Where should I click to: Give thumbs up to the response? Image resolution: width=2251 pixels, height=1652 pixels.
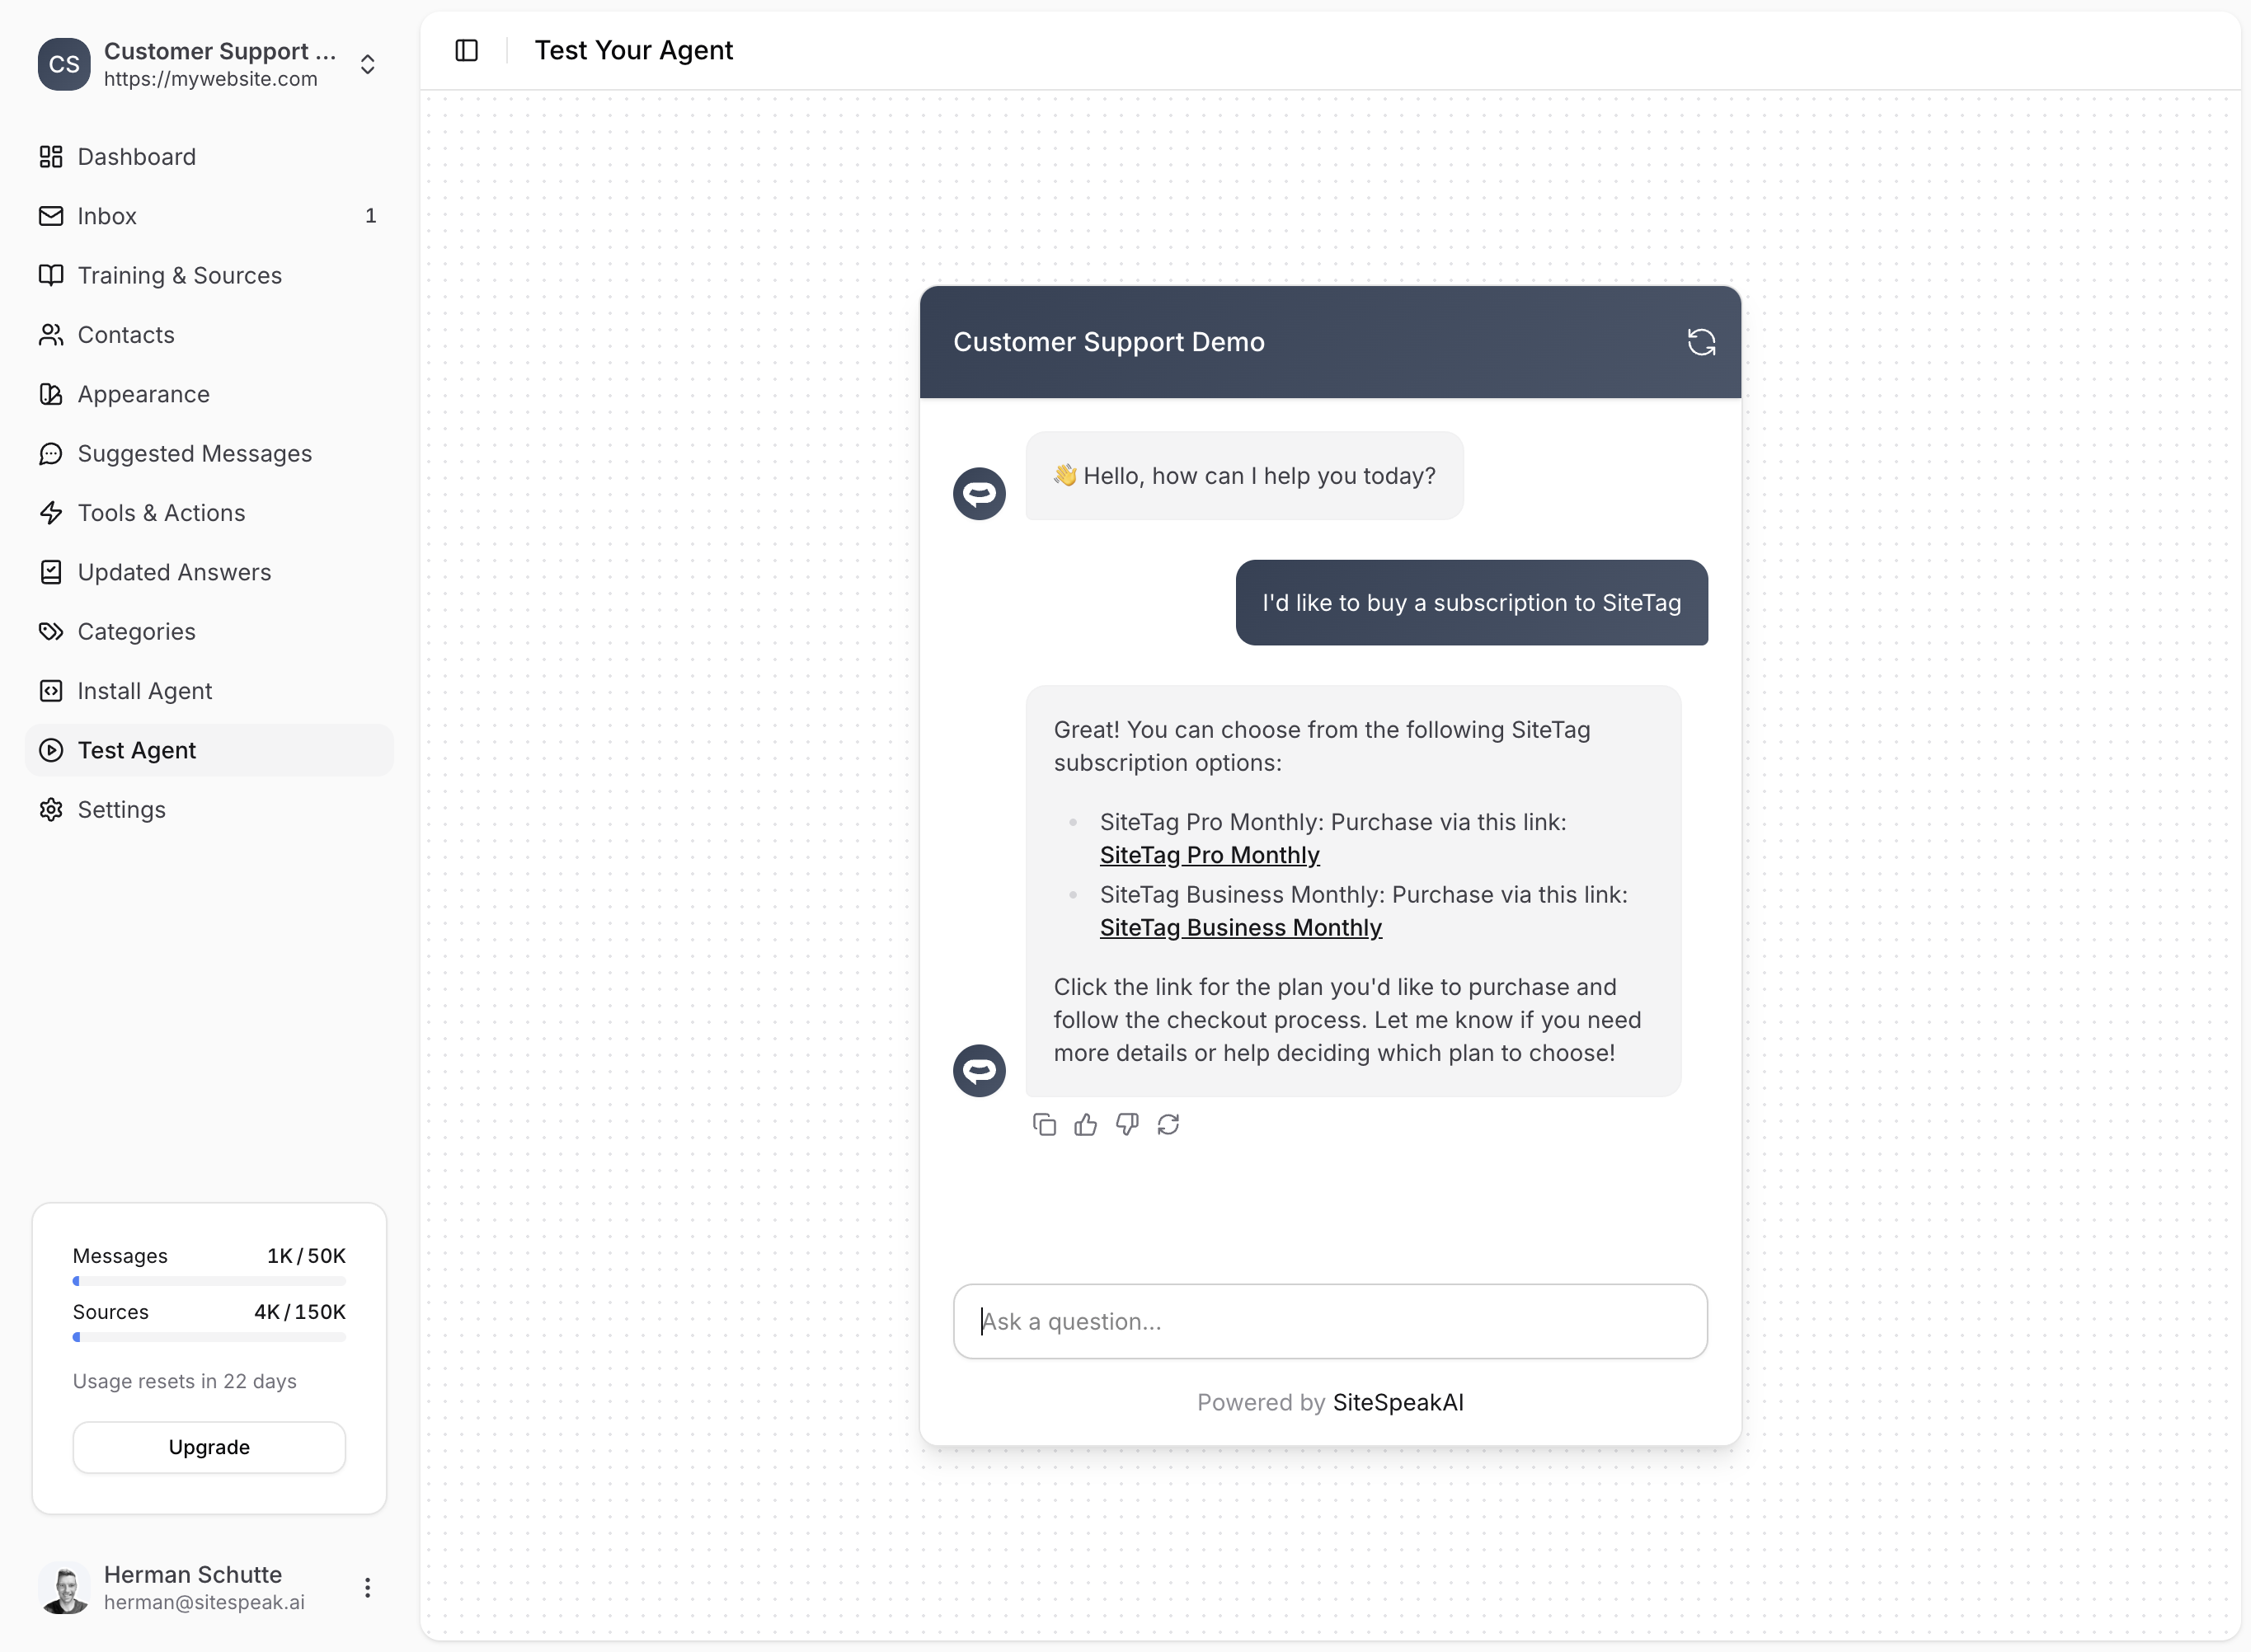(1085, 1125)
